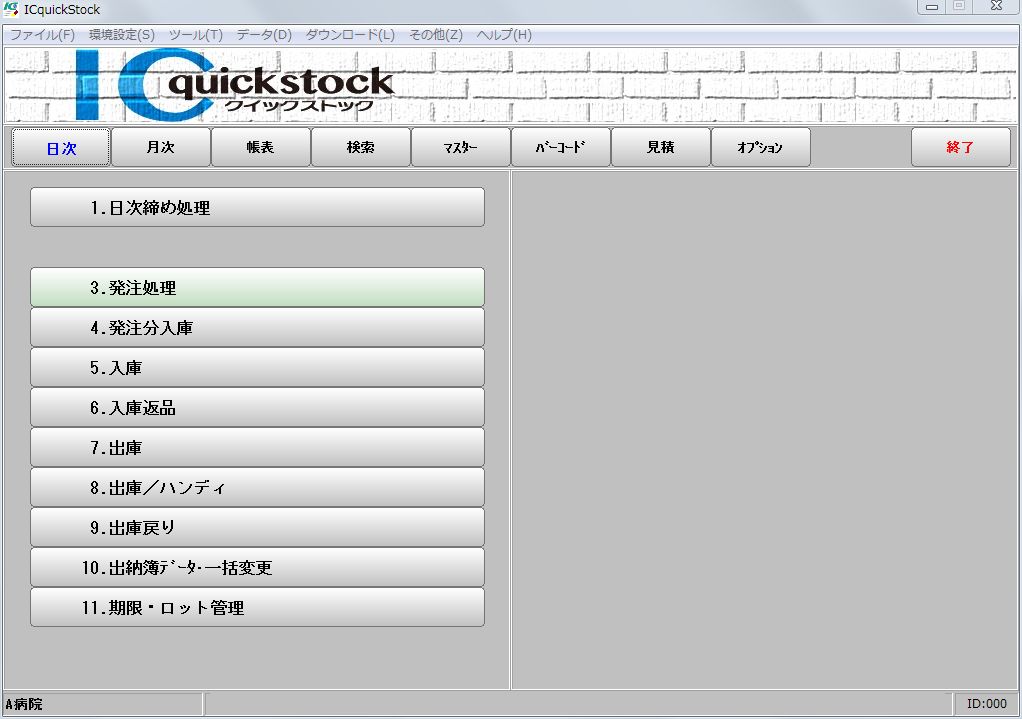This screenshot has width=1022, height=719.
Task: Open the 環境設定(S) menu
Action: 122,35
